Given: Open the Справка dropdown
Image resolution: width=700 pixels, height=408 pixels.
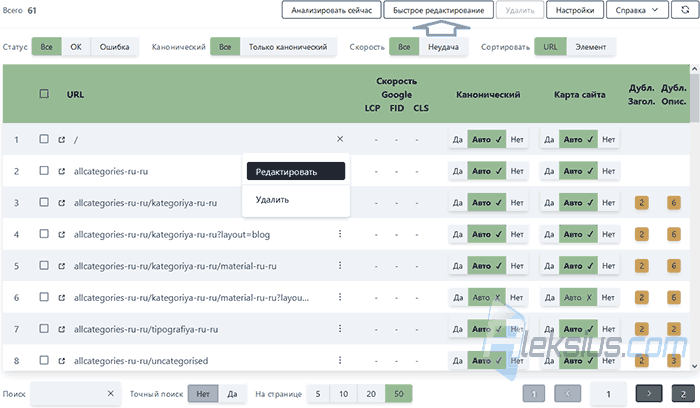Looking at the screenshot, I should pos(637,10).
